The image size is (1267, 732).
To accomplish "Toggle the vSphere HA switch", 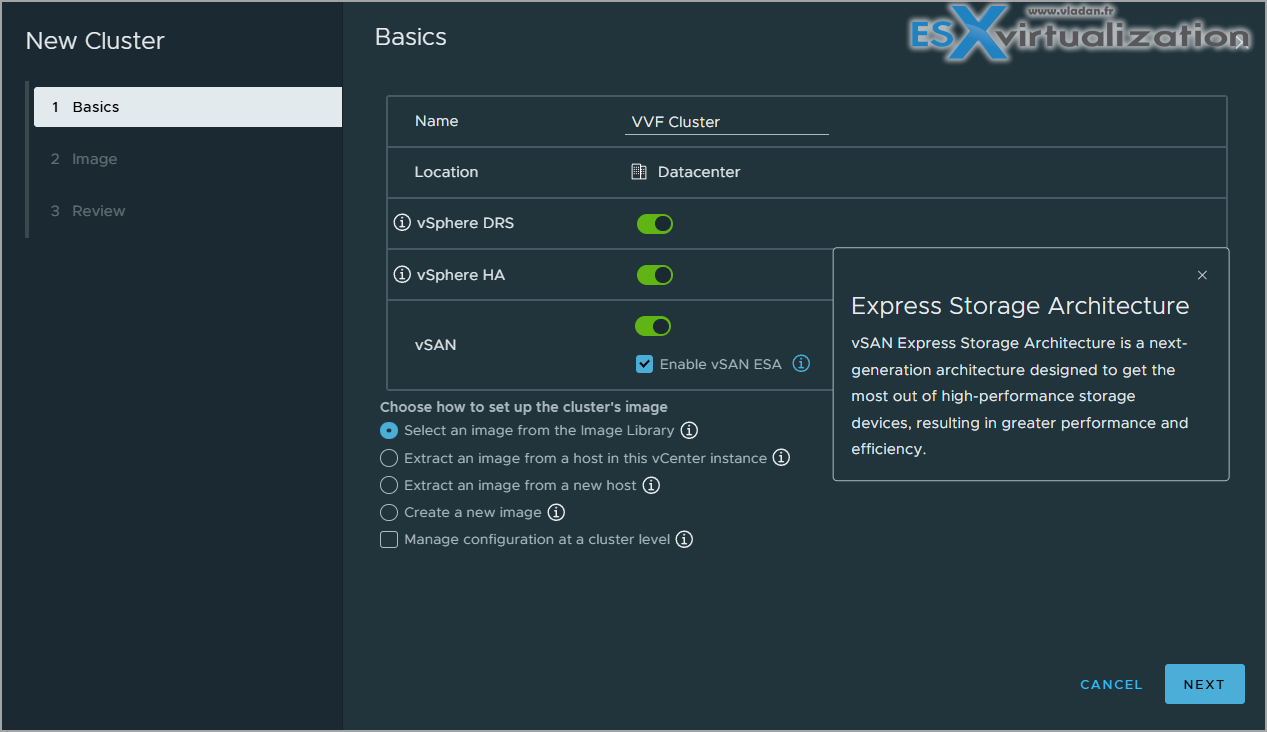I will (x=655, y=274).
